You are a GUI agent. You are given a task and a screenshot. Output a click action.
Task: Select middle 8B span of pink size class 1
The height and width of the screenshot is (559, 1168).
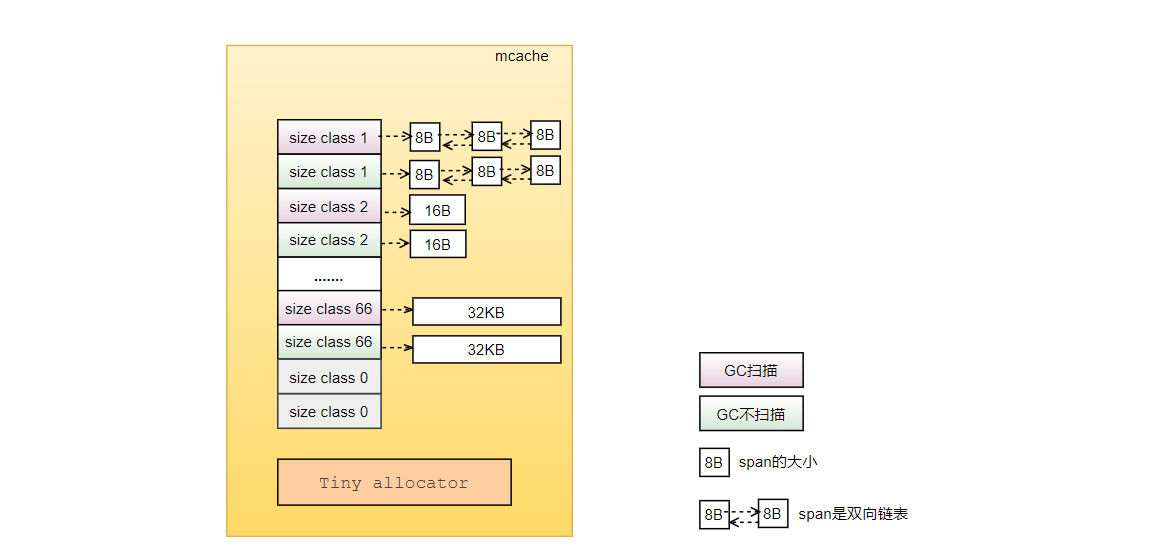[486, 136]
